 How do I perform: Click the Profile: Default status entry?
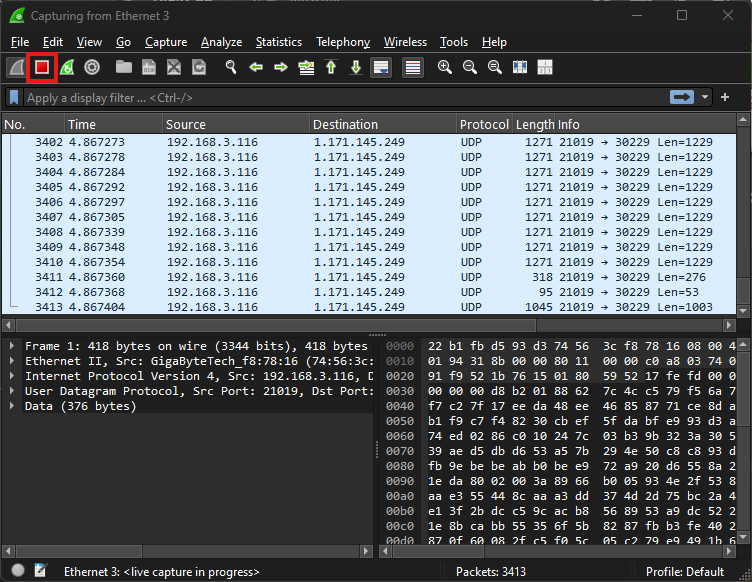click(684, 571)
